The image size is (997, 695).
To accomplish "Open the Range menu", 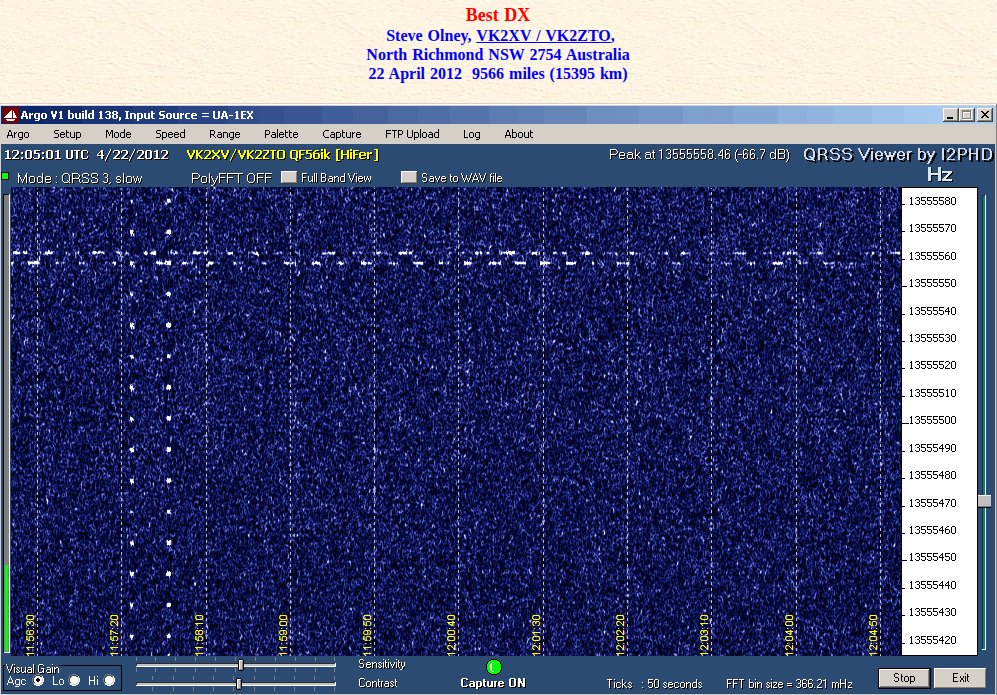I will pyautogui.click(x=224, y=134).
